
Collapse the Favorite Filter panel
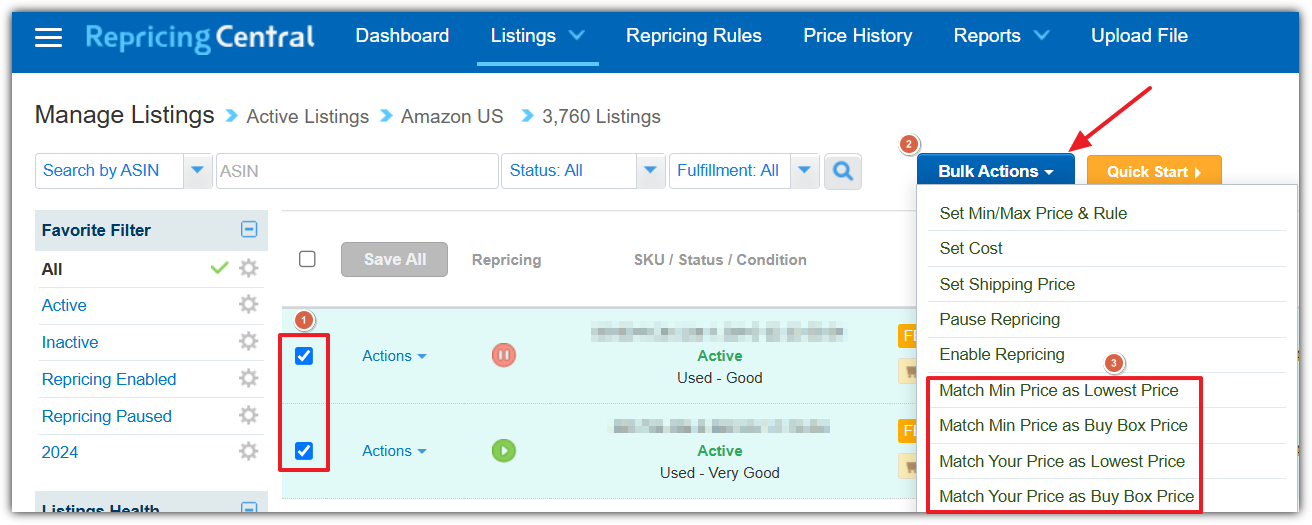[x=249, y=230]
